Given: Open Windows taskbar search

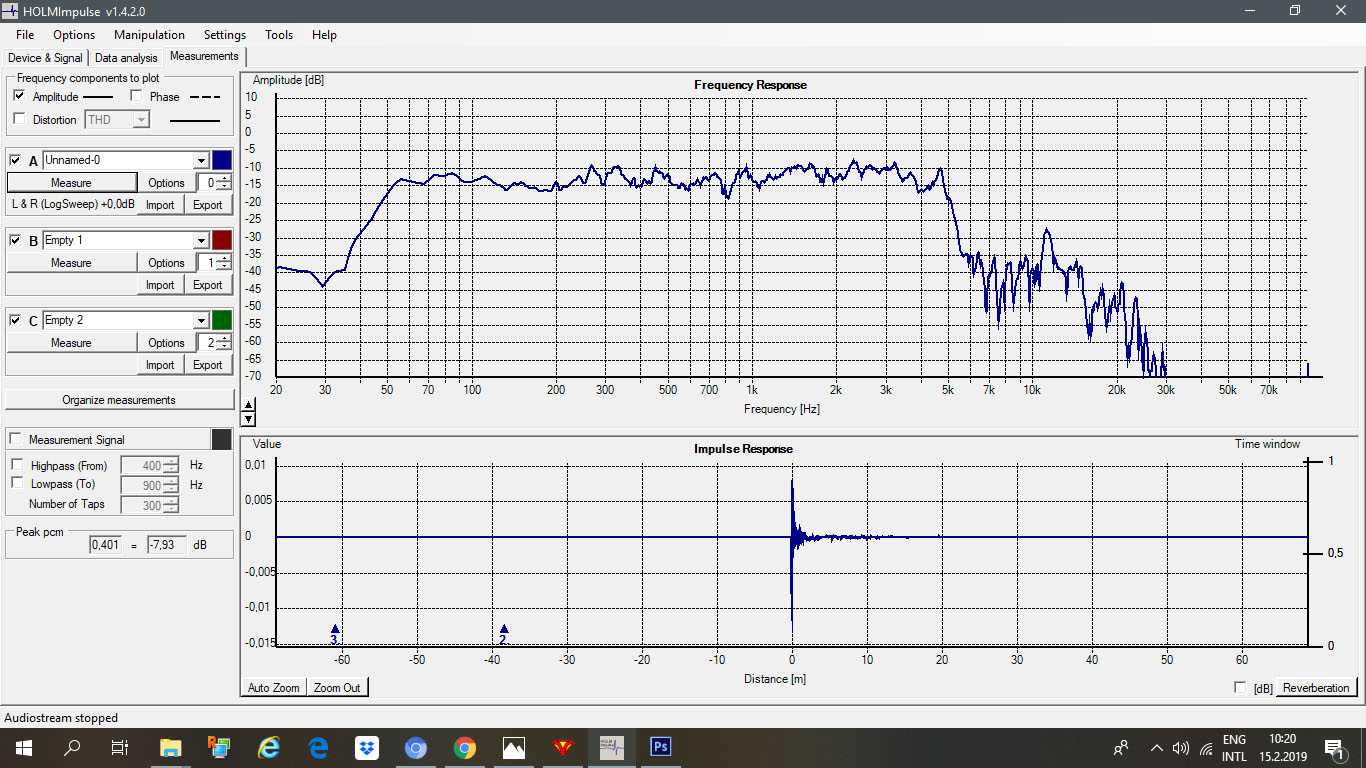Looking at the screenshot, I should [x=72, y=747].
